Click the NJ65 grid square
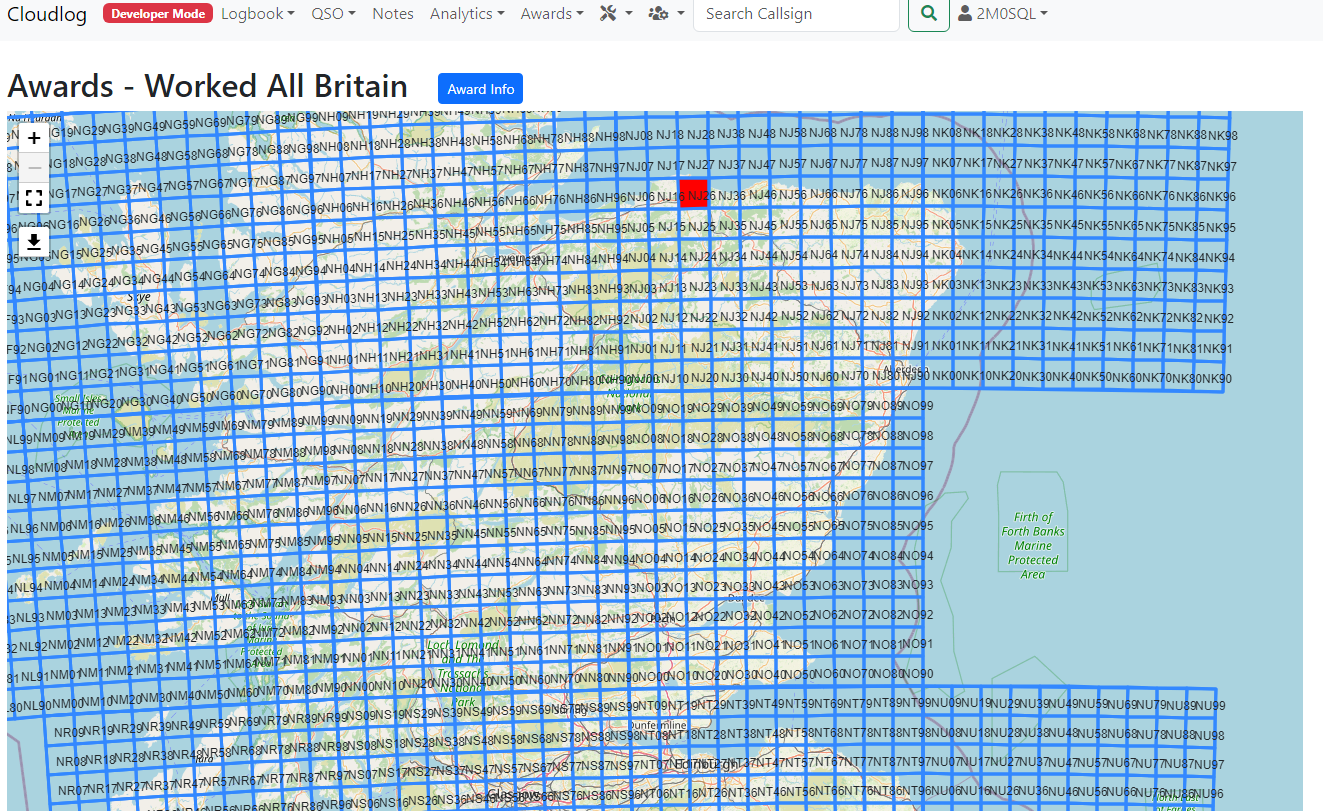This screenshot has width=1323, height=811. tap(824, 225)
